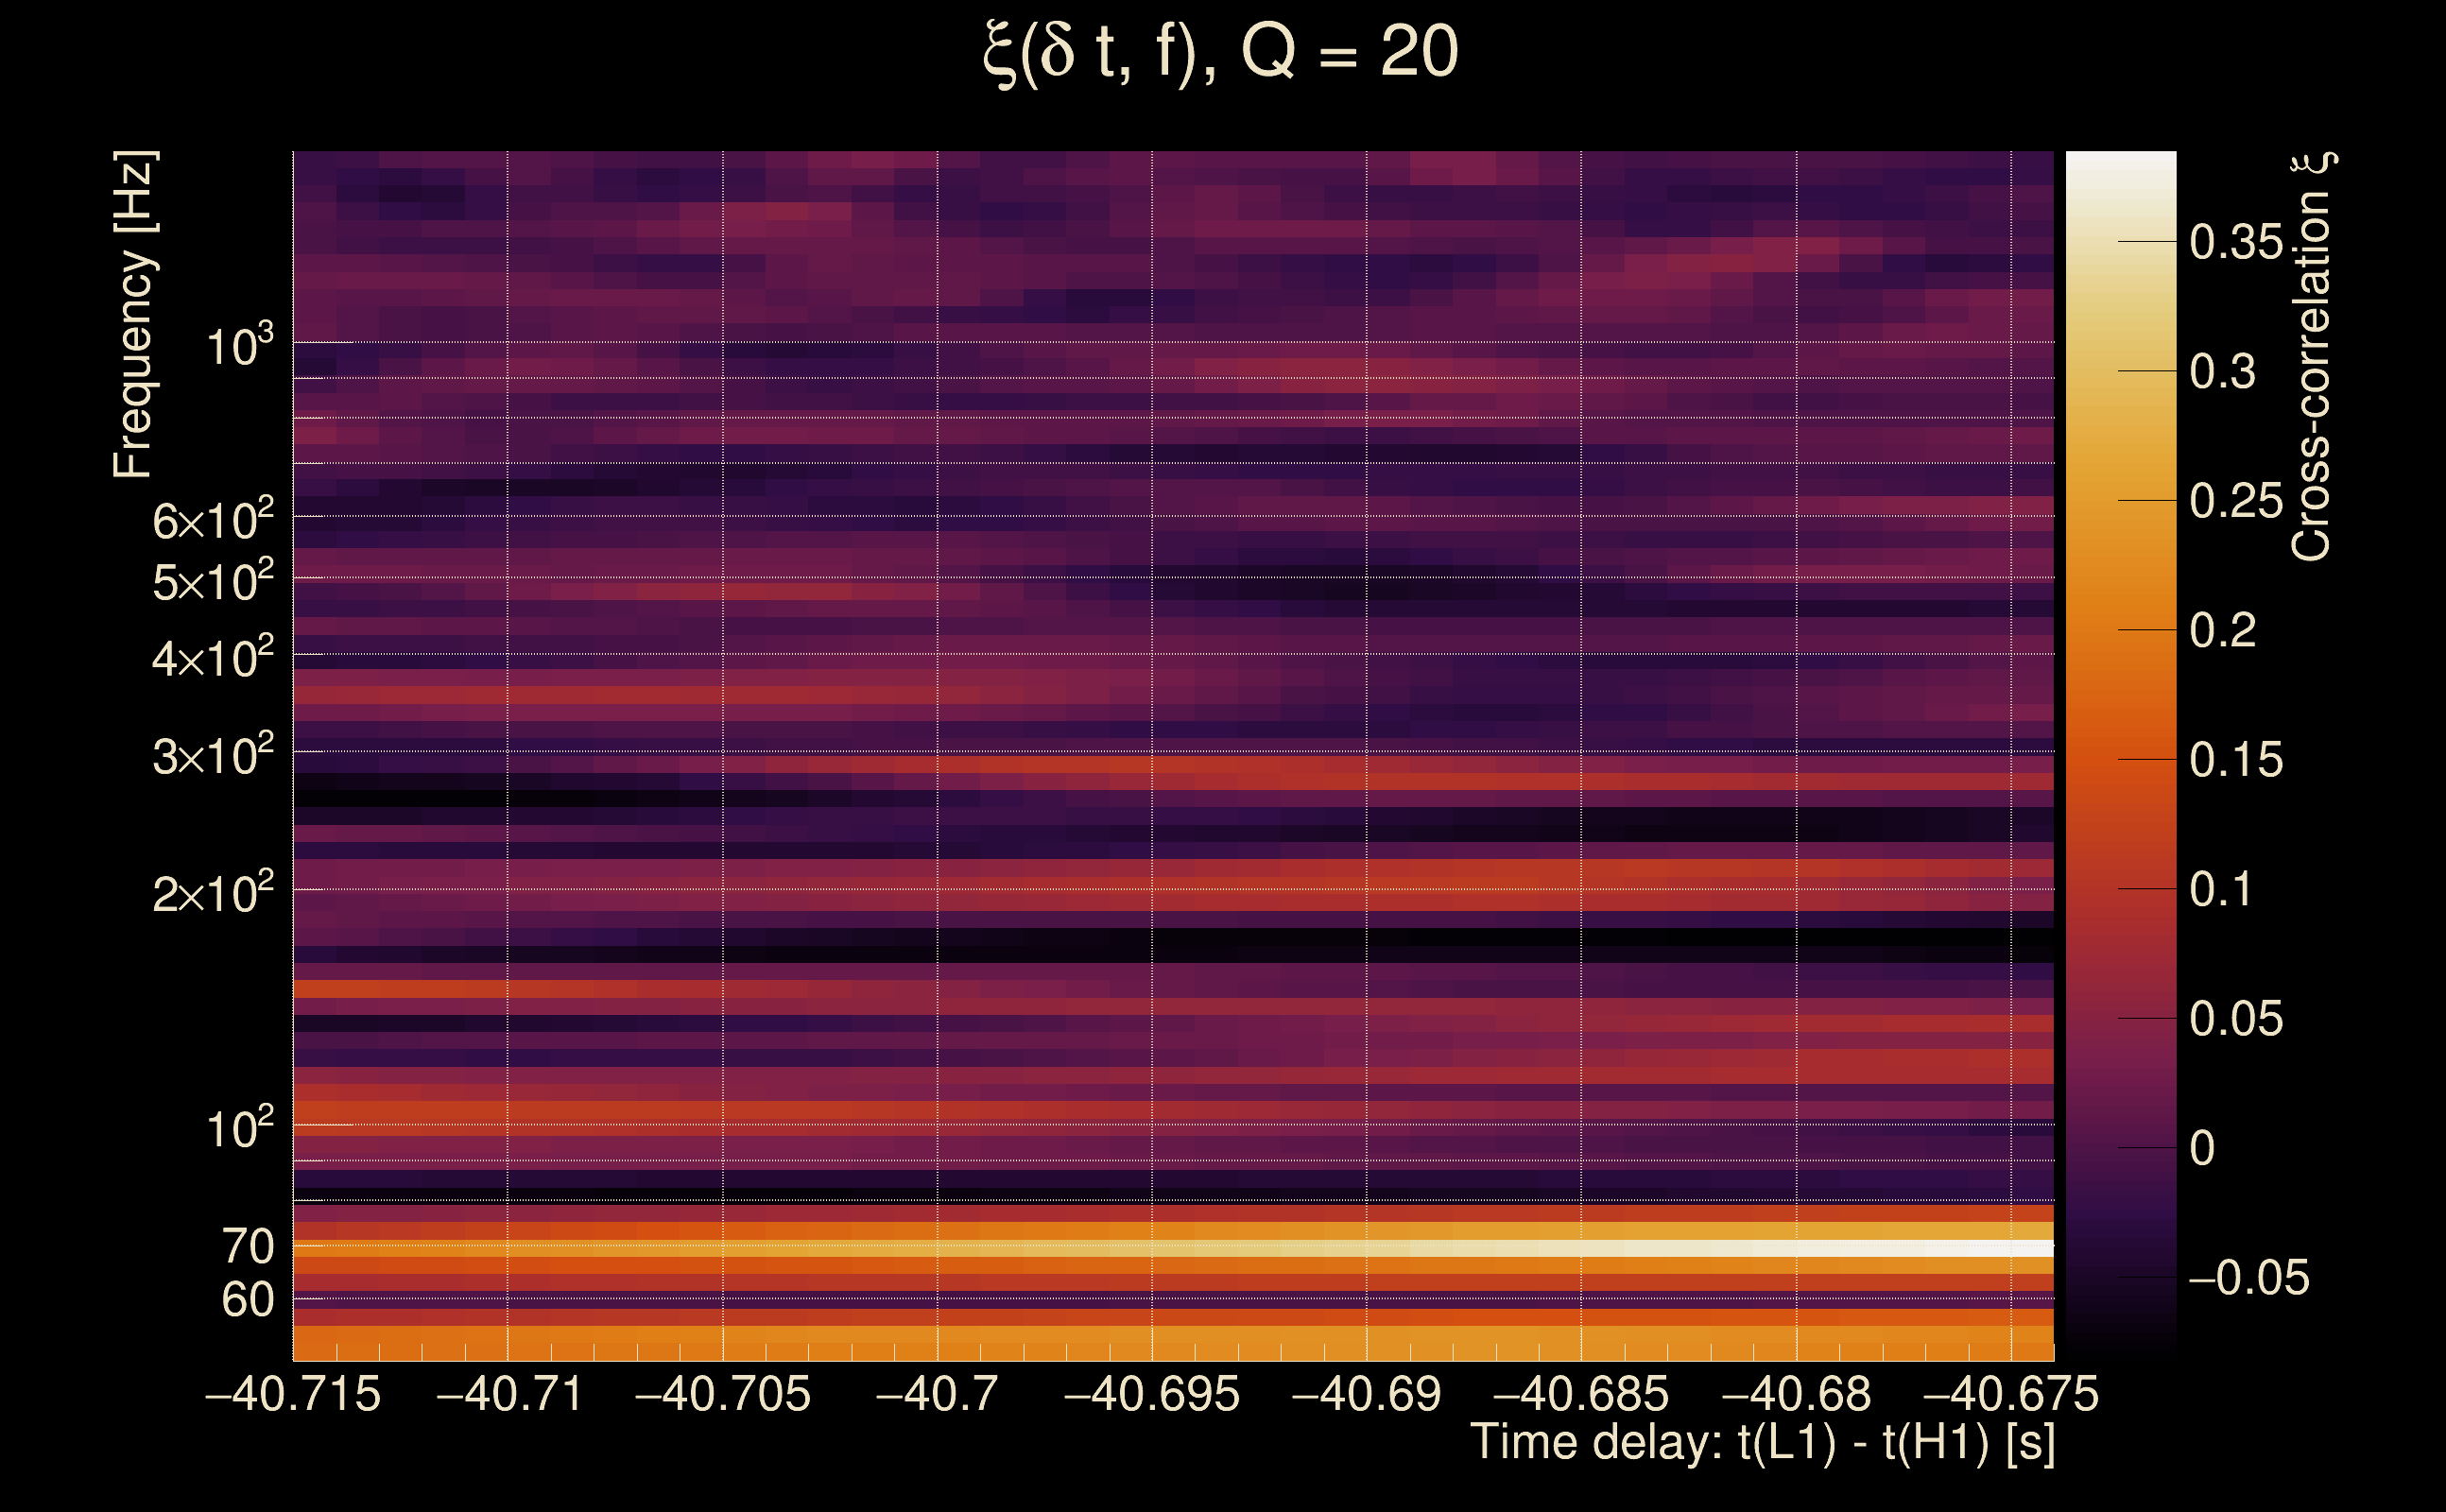Click the Time delay x-axis label
Screen dimensions: 2446x1512
pyautogui.click(x=1762, y=1443)
